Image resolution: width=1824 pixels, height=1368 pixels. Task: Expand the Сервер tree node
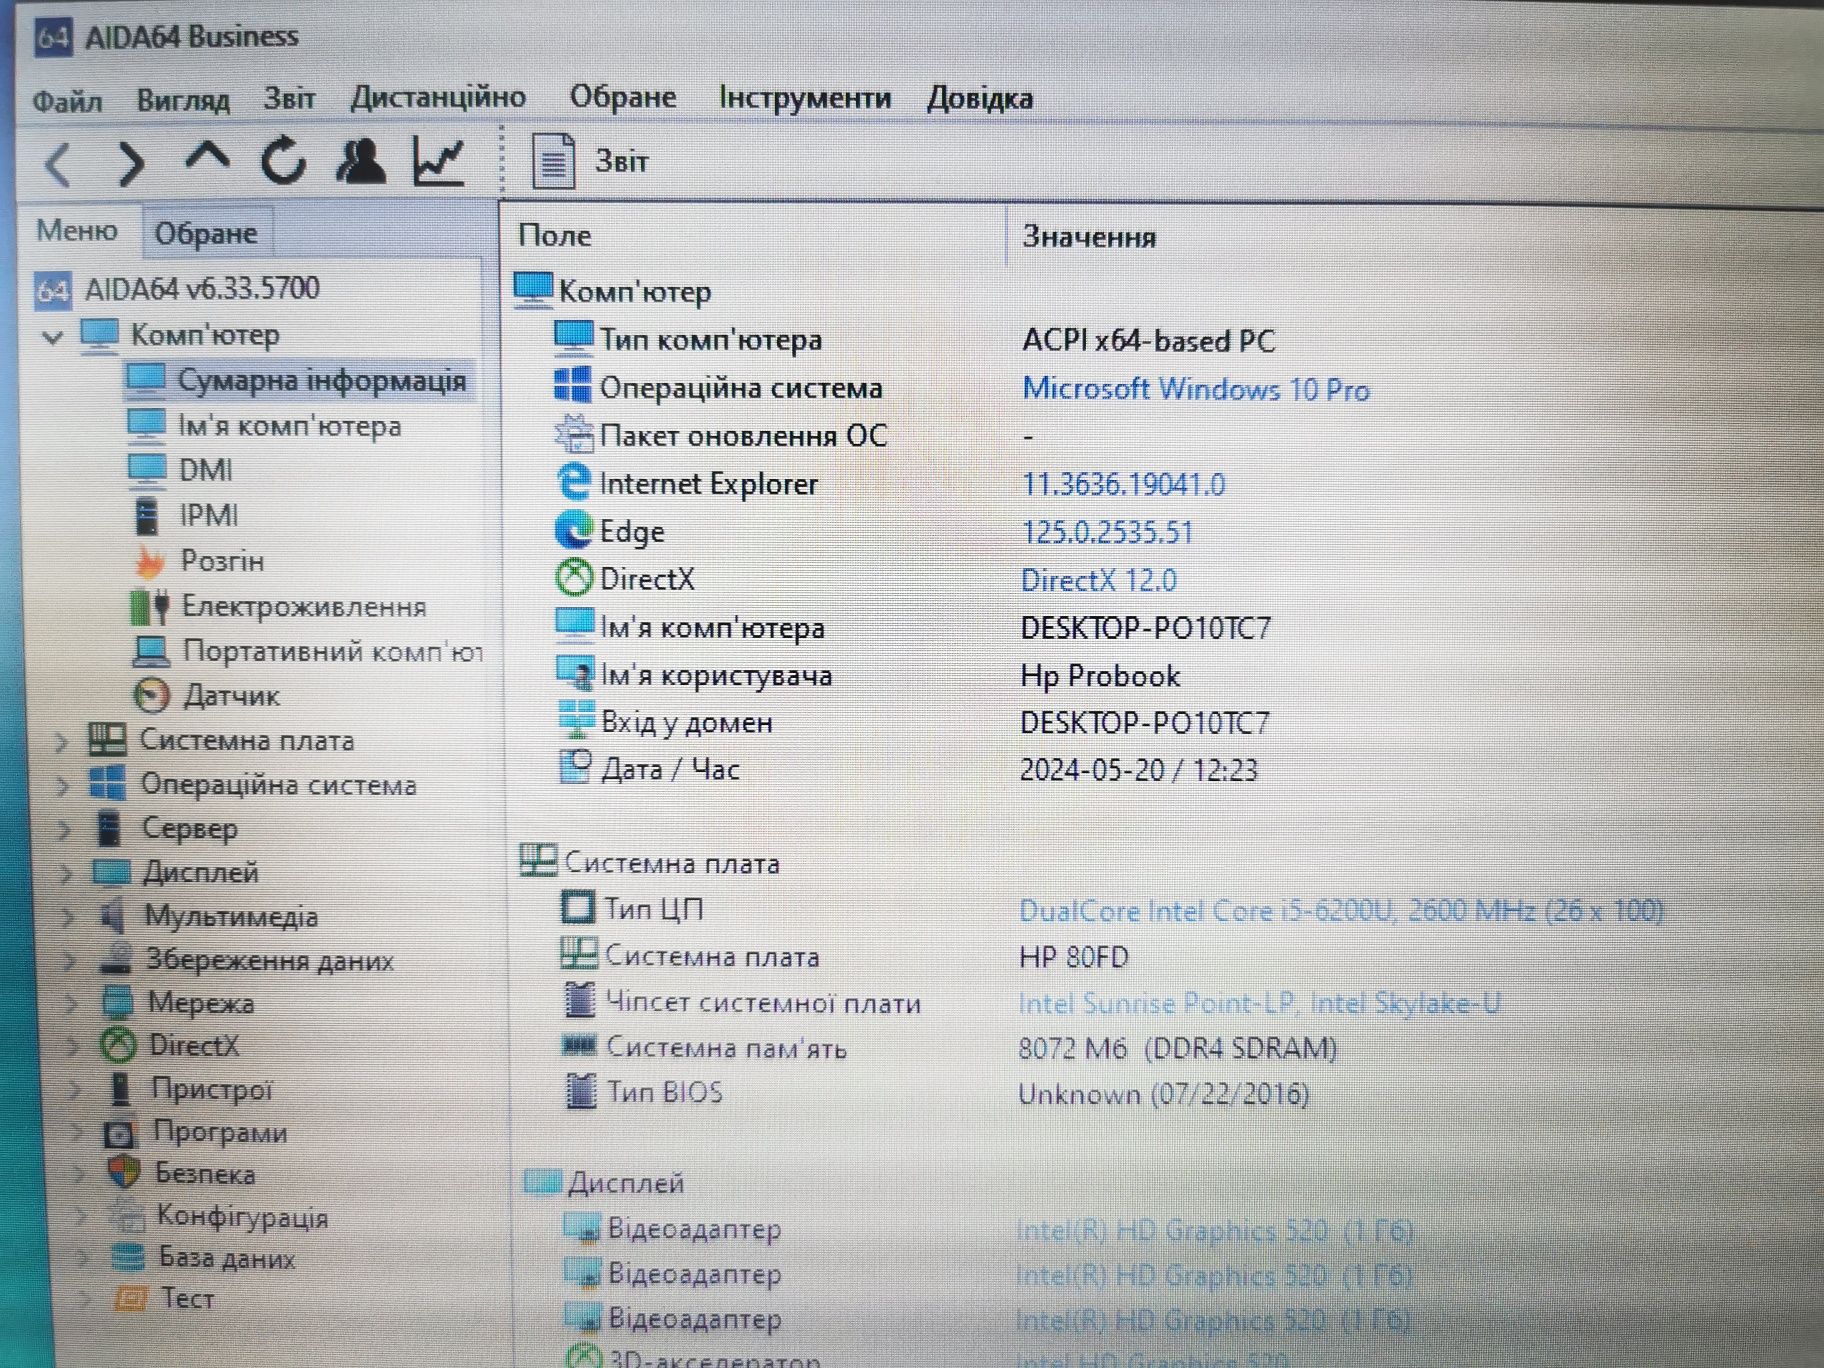pos(65,830)
